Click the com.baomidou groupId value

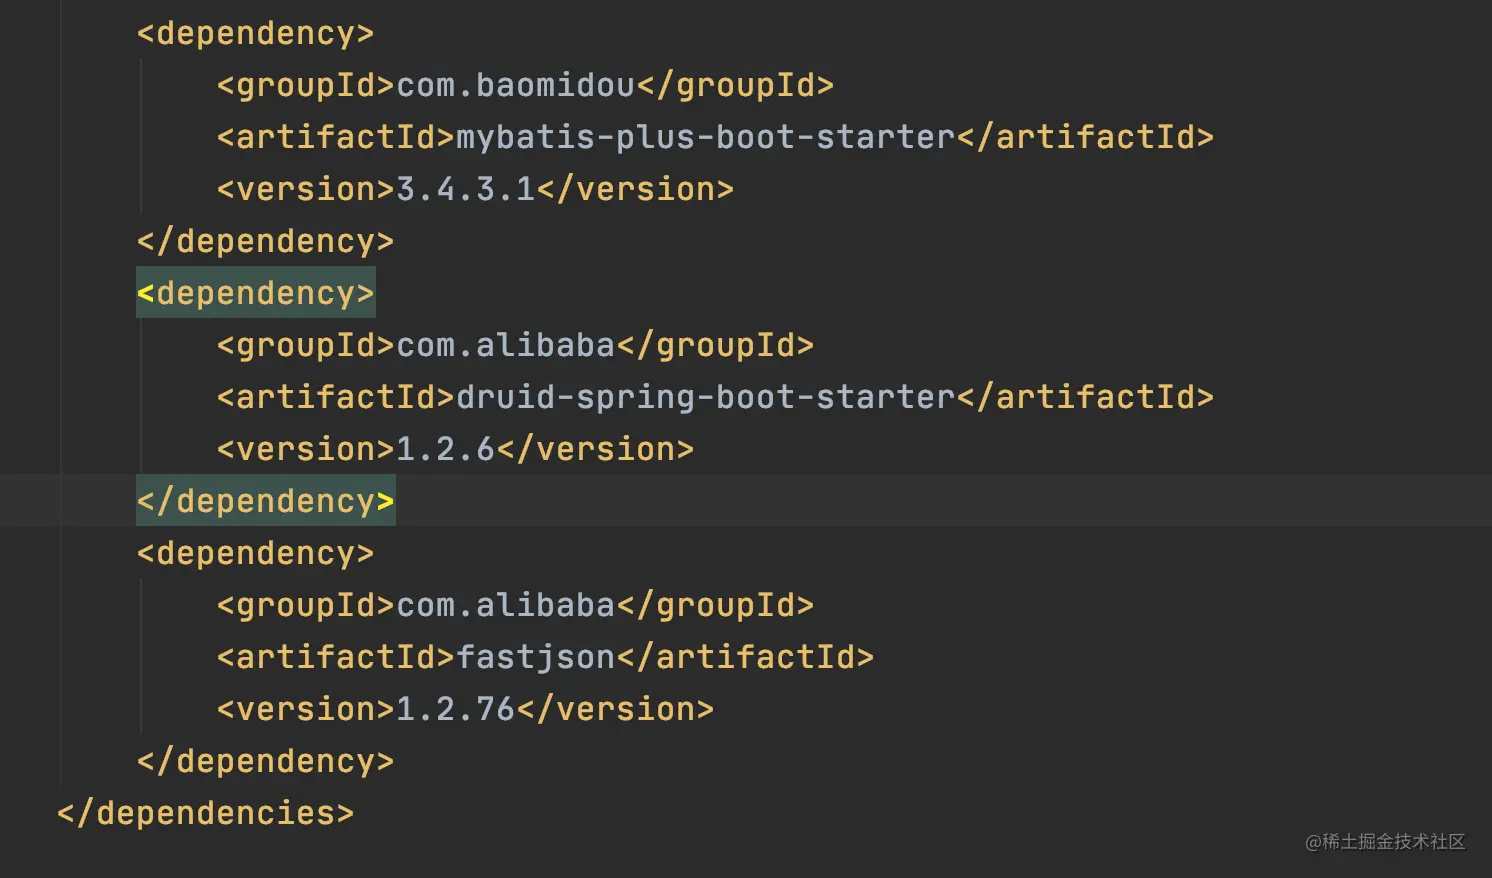tap(516, 85)
